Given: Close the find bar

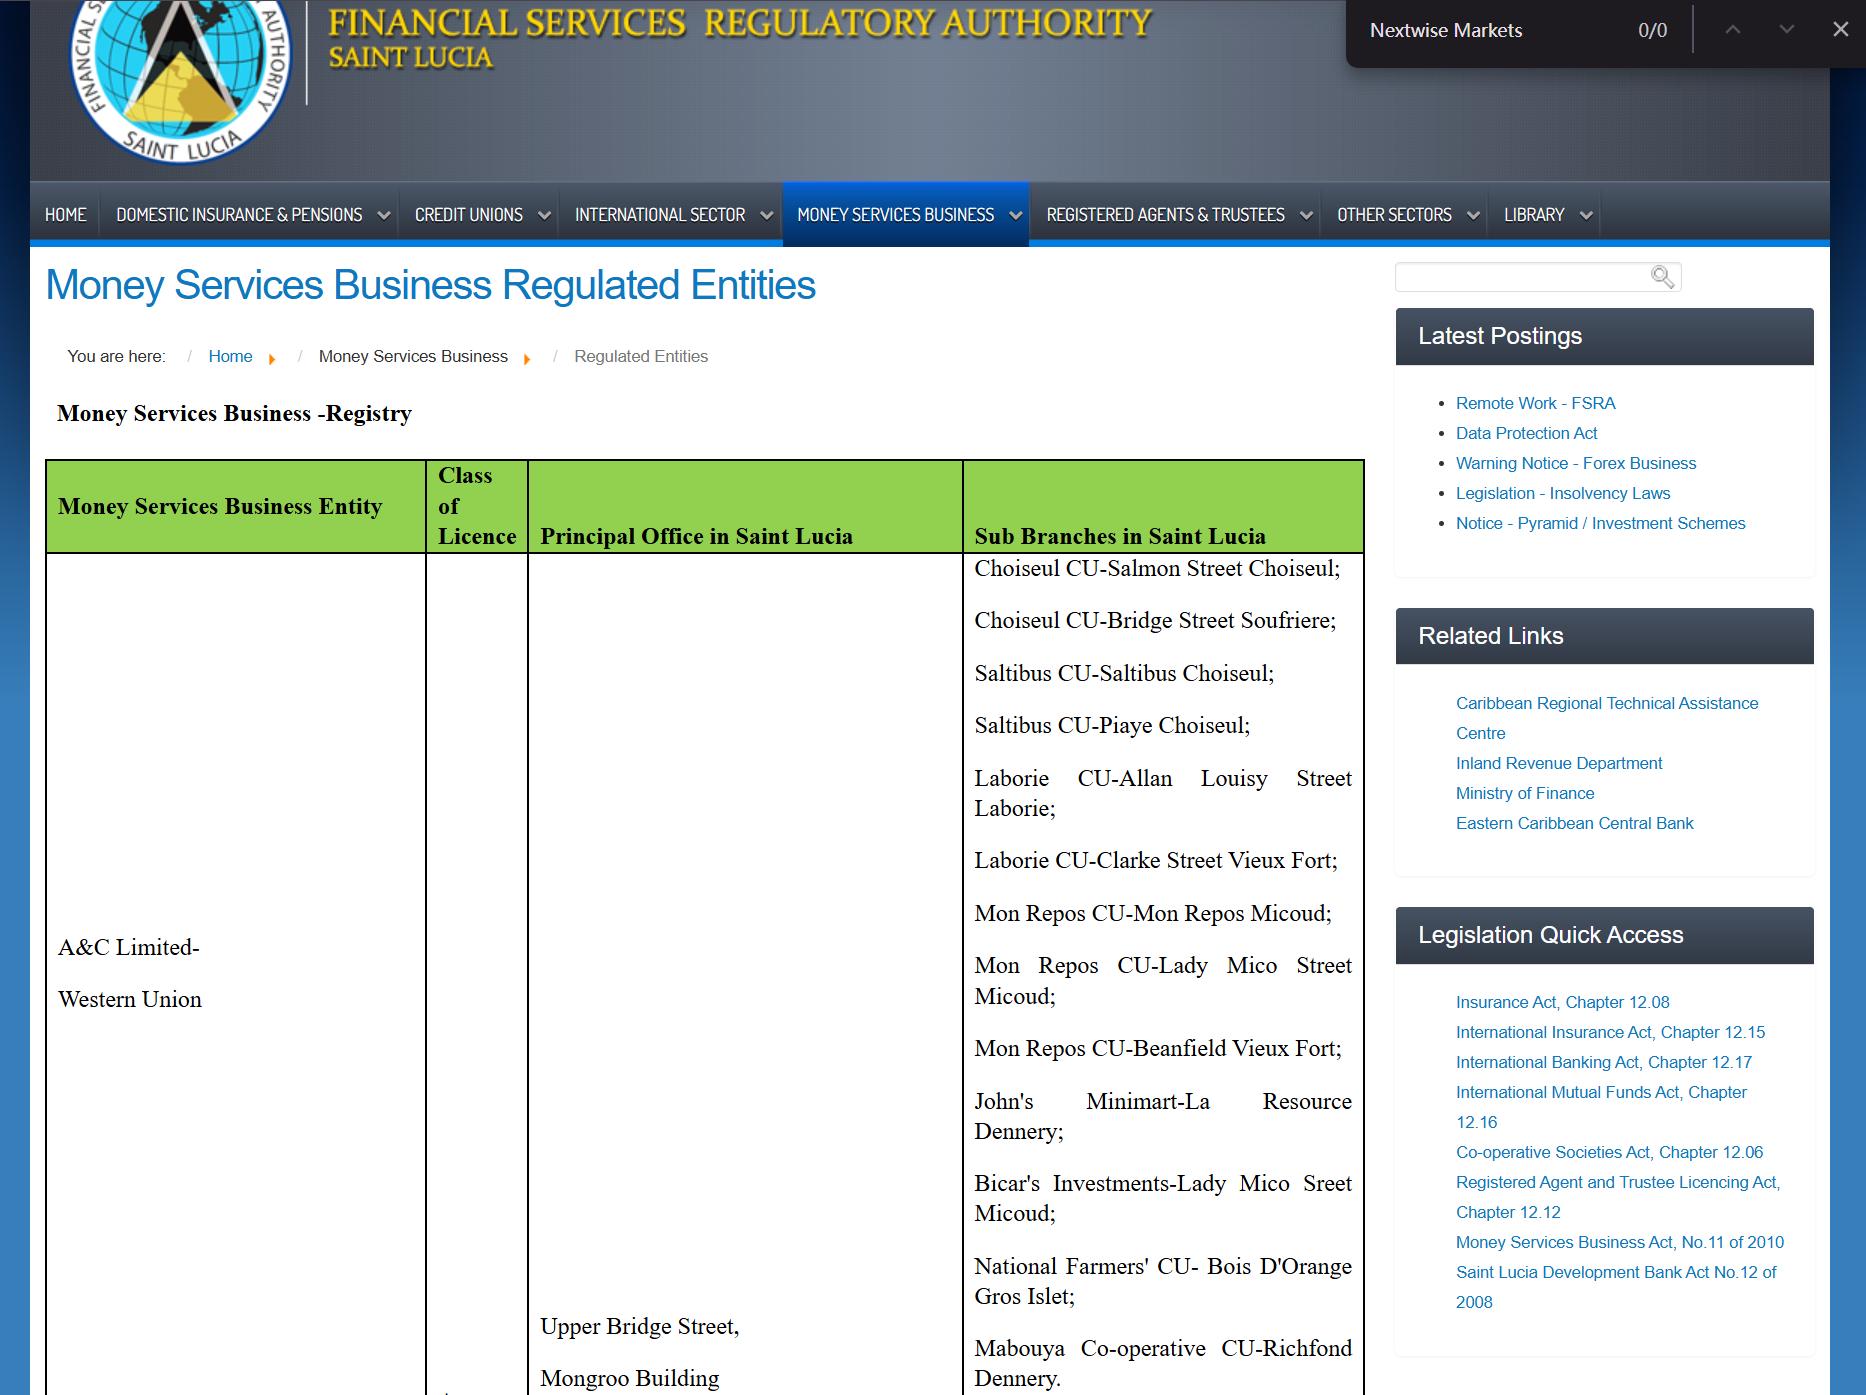Looking at the screenshot, I should [1840, 30].
